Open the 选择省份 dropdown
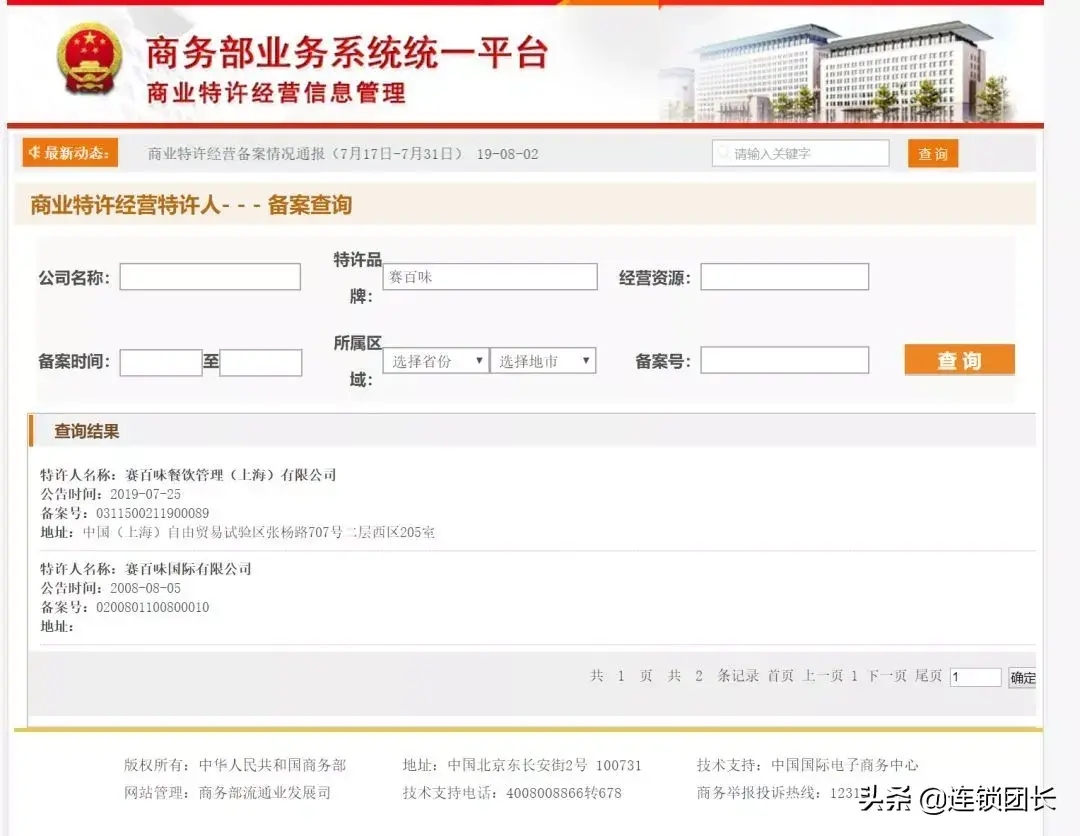This screenshot has width=1080, height=836. point(436,361)
